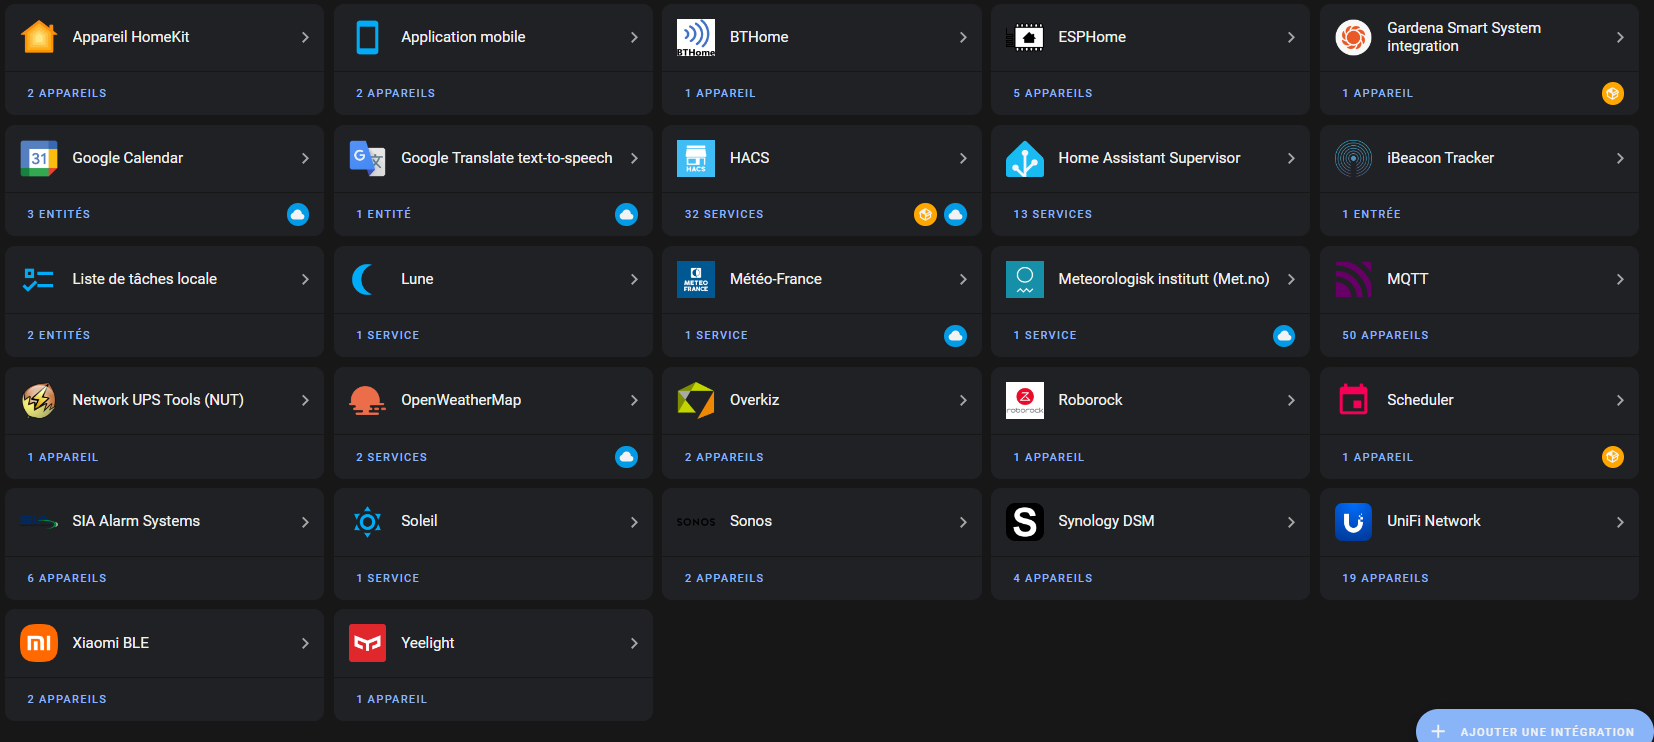Click the HACS store icon
The height and width of the screenshot is (742, 1654).
point(696,158)
